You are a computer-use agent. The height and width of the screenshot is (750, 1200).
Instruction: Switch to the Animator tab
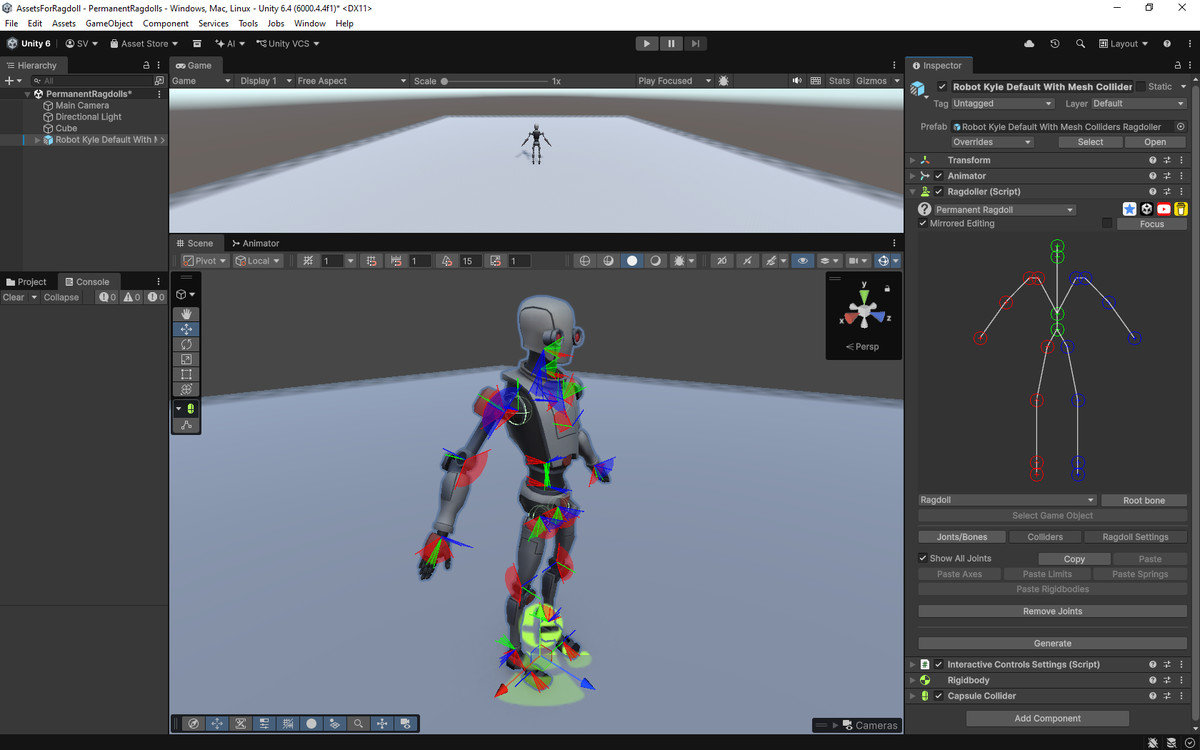[256, 243]
